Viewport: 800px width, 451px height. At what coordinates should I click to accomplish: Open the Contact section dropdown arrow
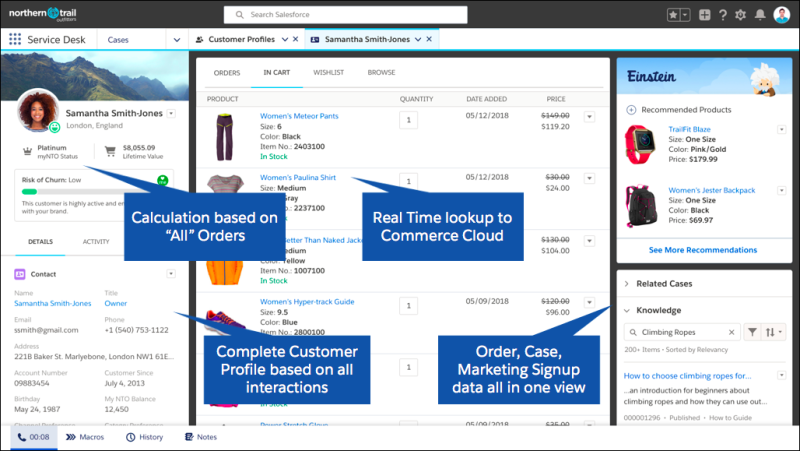(171, 274)
